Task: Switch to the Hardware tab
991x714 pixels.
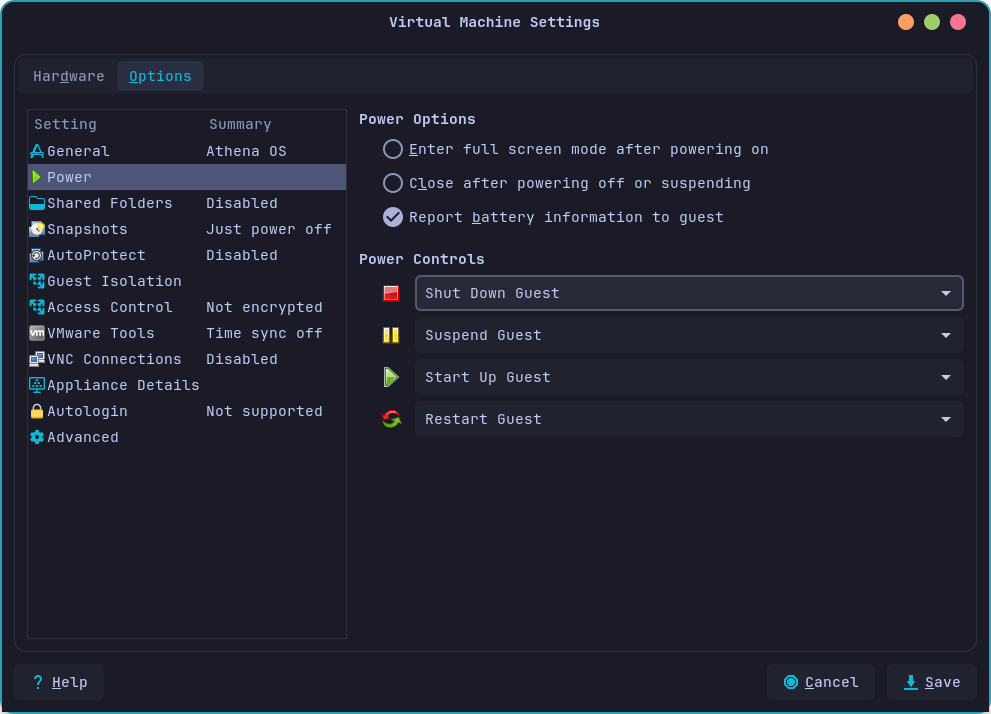Action: [x=68, y=76]
